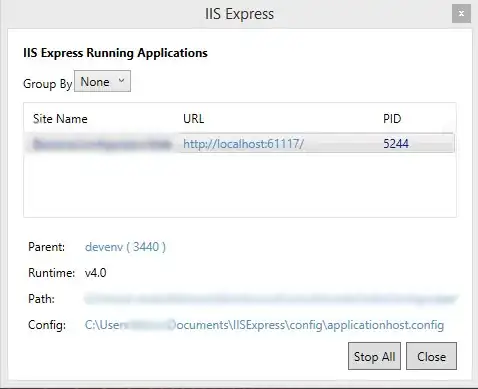
Task: Open the devenv ( 3440 ) parent link
Action: [x=125, y=247]
